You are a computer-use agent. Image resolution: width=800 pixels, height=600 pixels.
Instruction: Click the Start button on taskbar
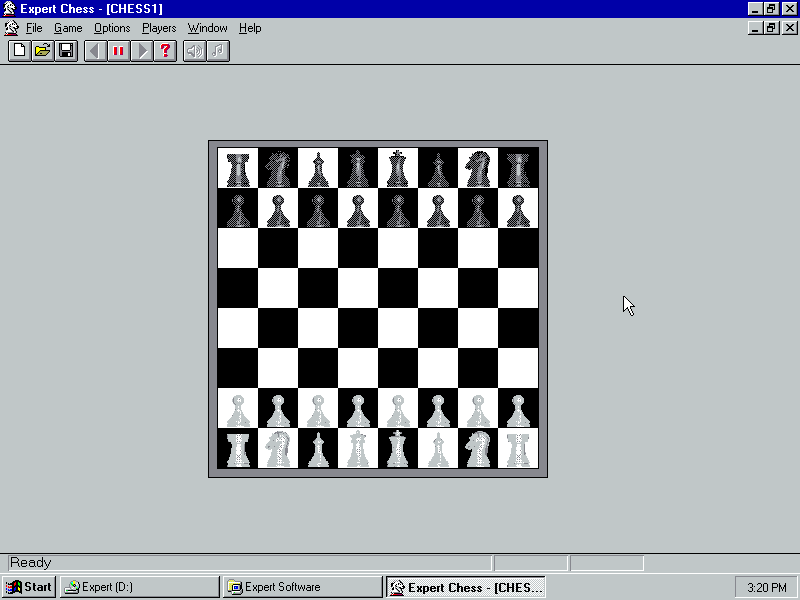tap(29, 587)
